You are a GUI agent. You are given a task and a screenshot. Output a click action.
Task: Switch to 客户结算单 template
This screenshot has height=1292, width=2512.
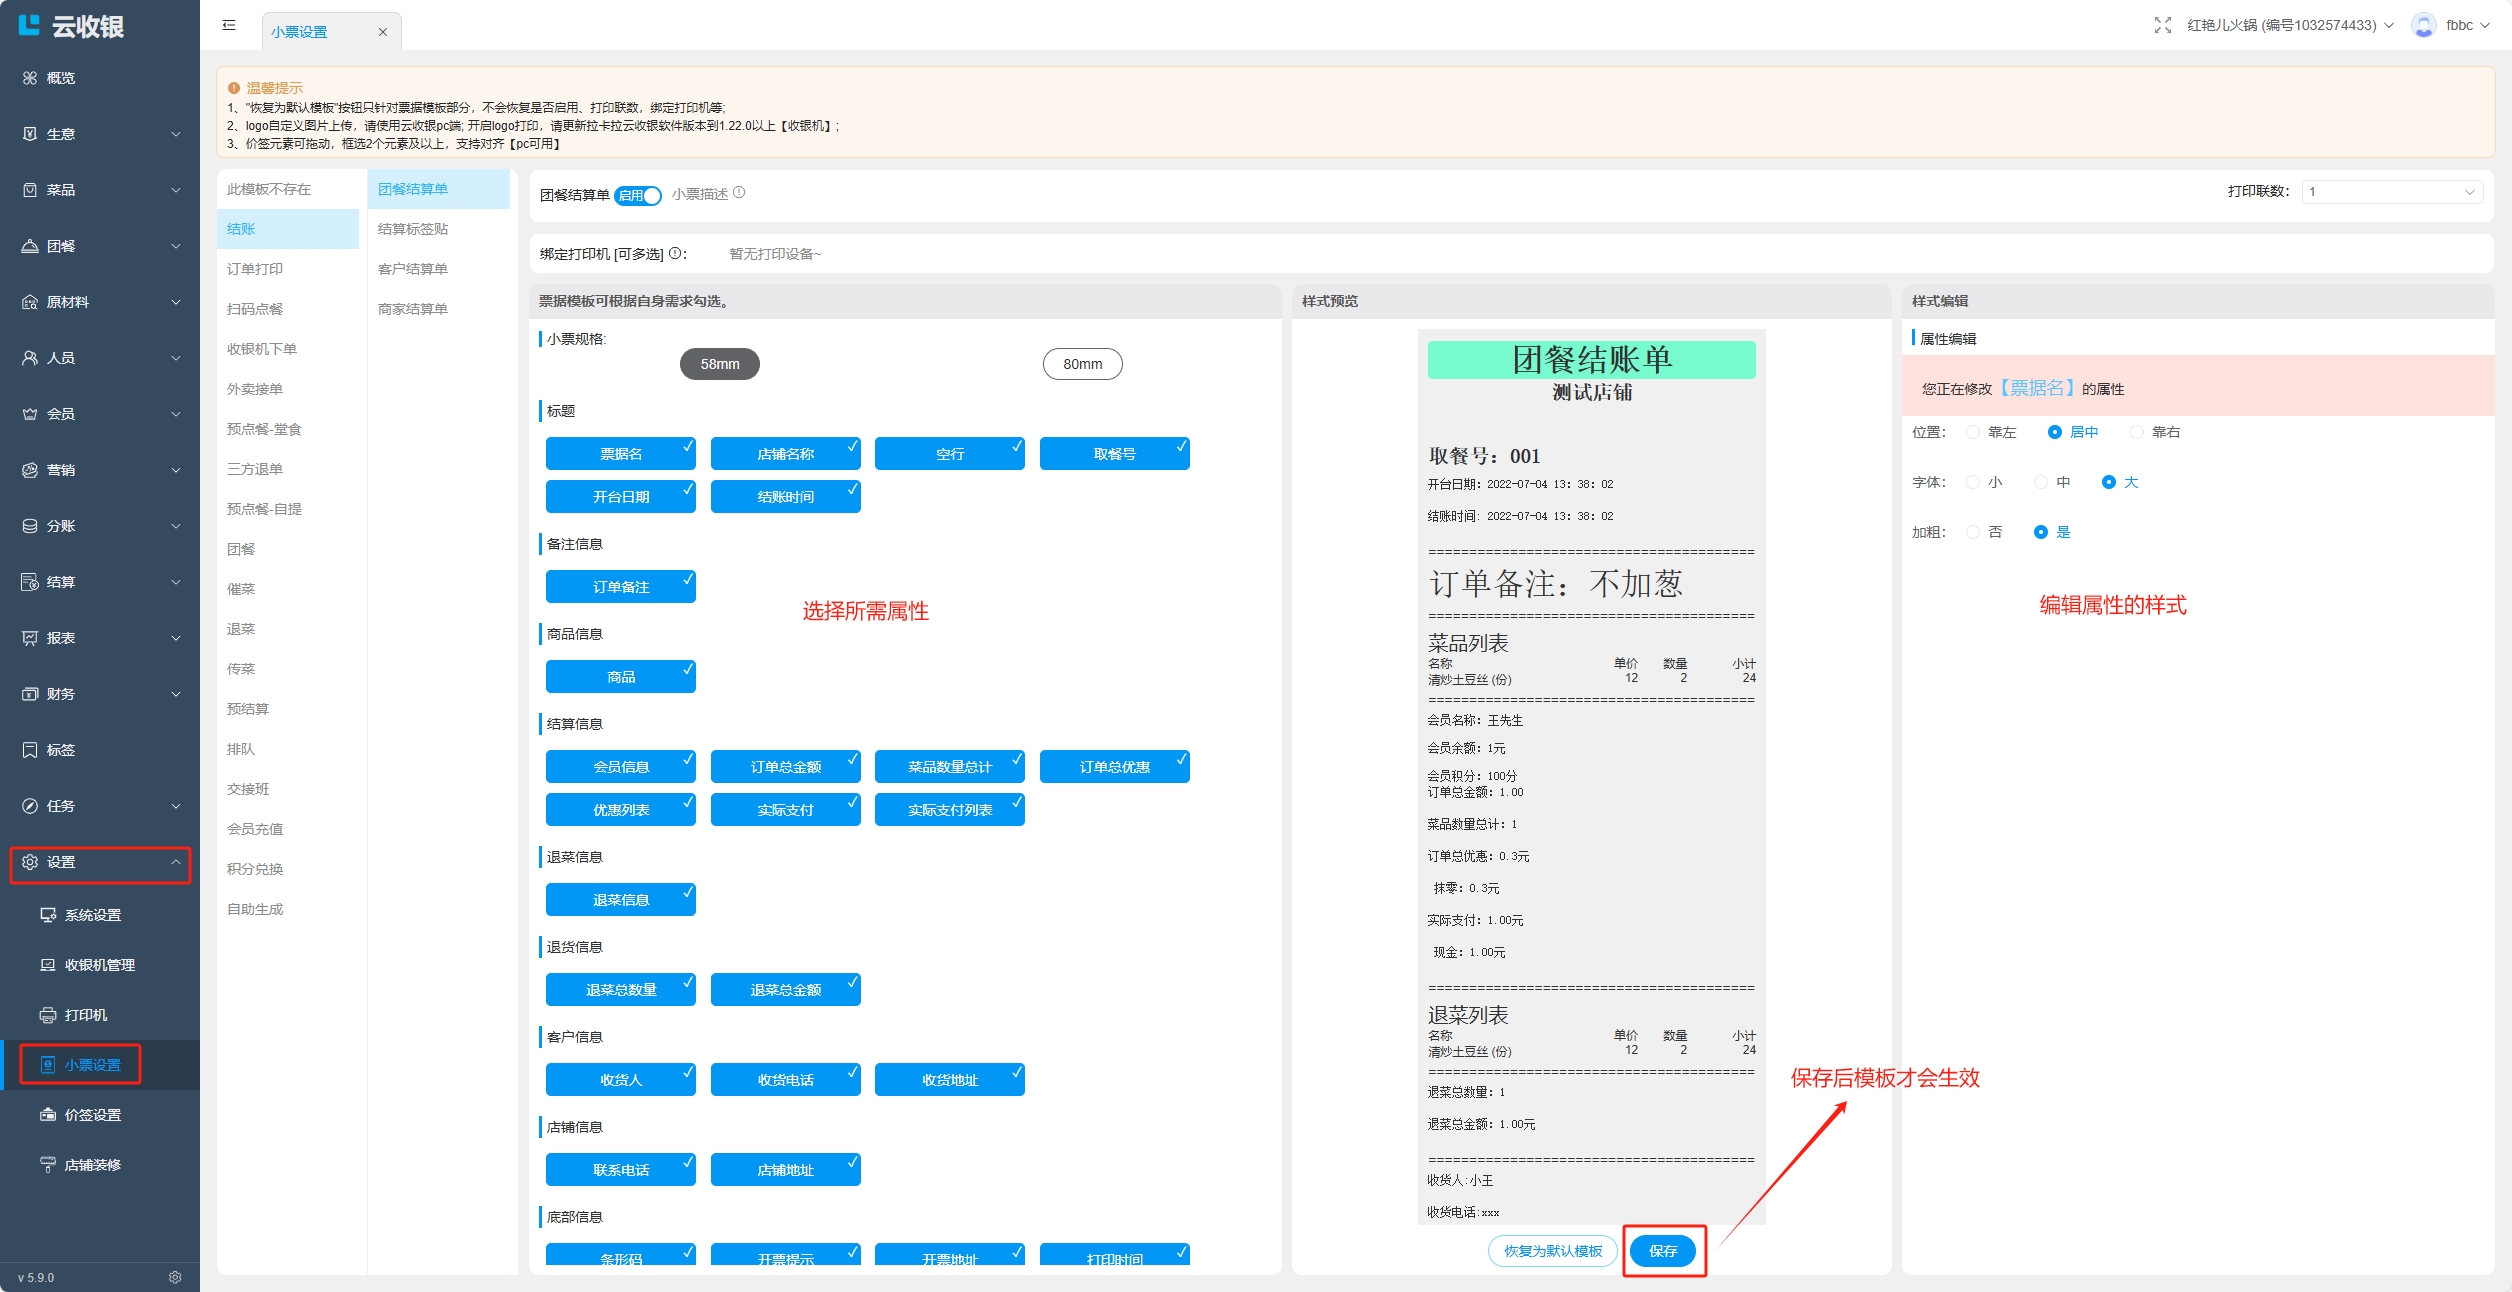coord(413,269)
